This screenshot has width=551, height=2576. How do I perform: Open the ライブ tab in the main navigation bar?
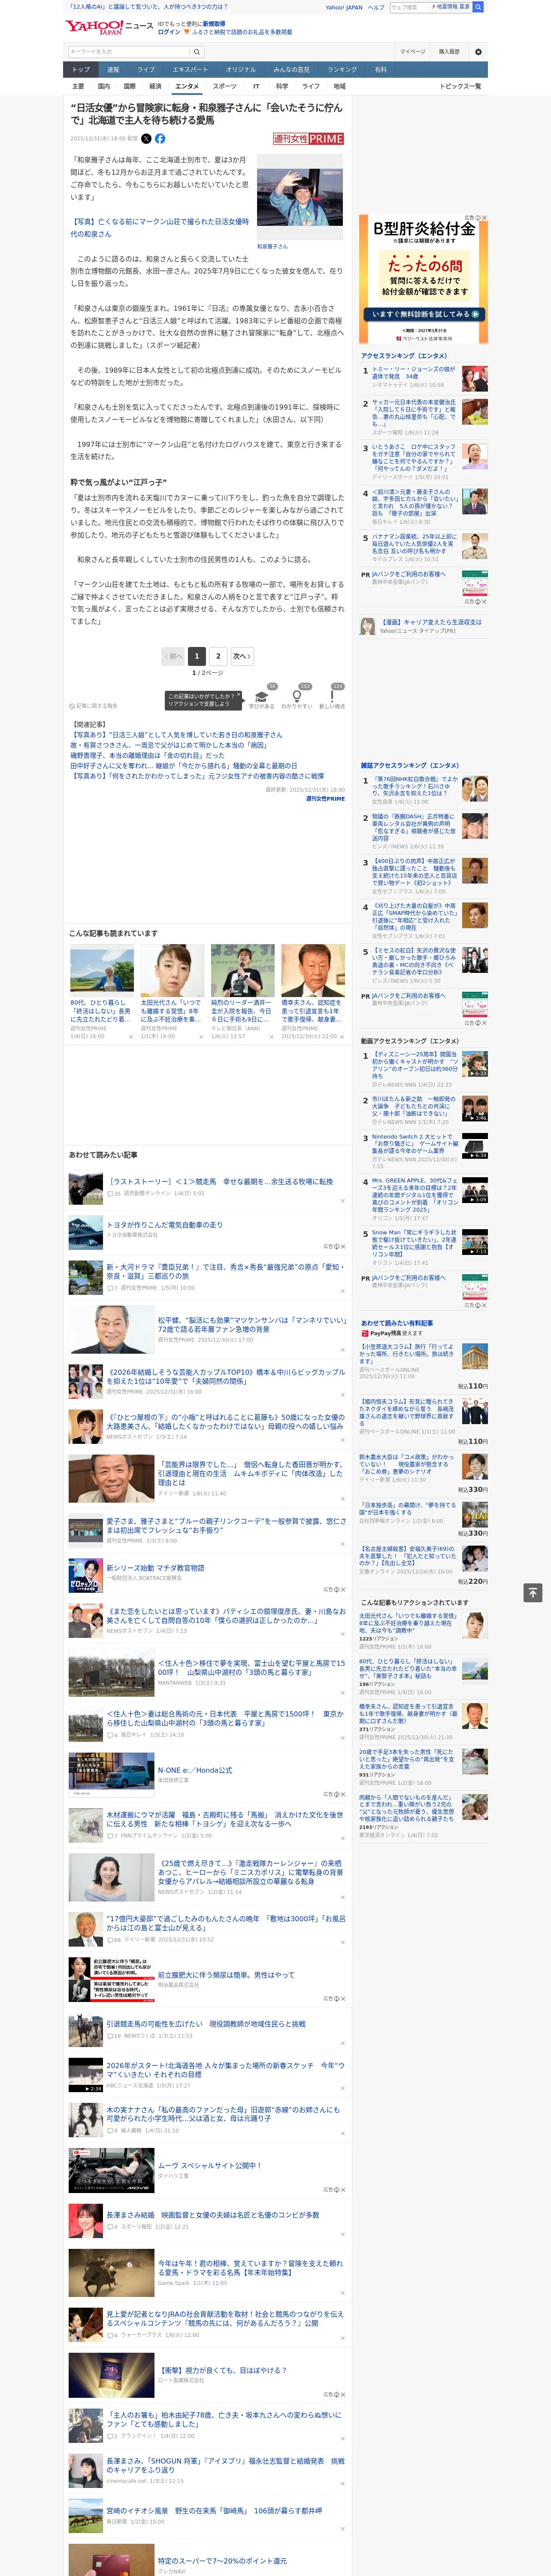tap(146, 70)
